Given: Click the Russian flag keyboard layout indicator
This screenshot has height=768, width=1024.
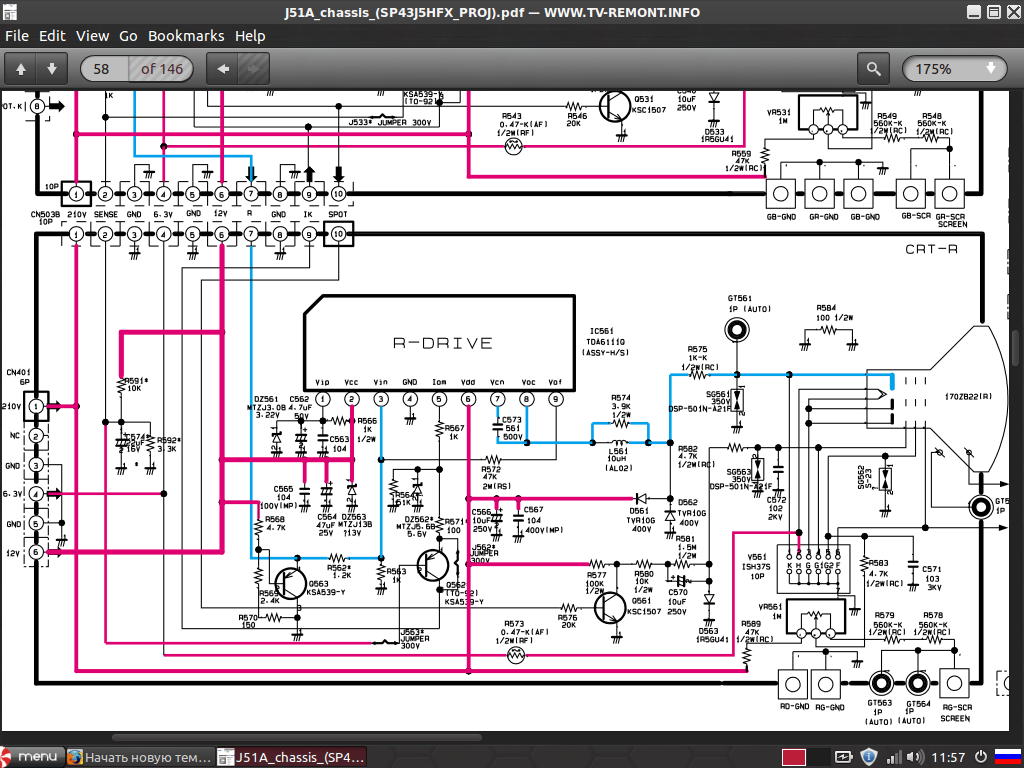Looking at the screenshot, I should pyautogui.click(x=1007, y=757).
